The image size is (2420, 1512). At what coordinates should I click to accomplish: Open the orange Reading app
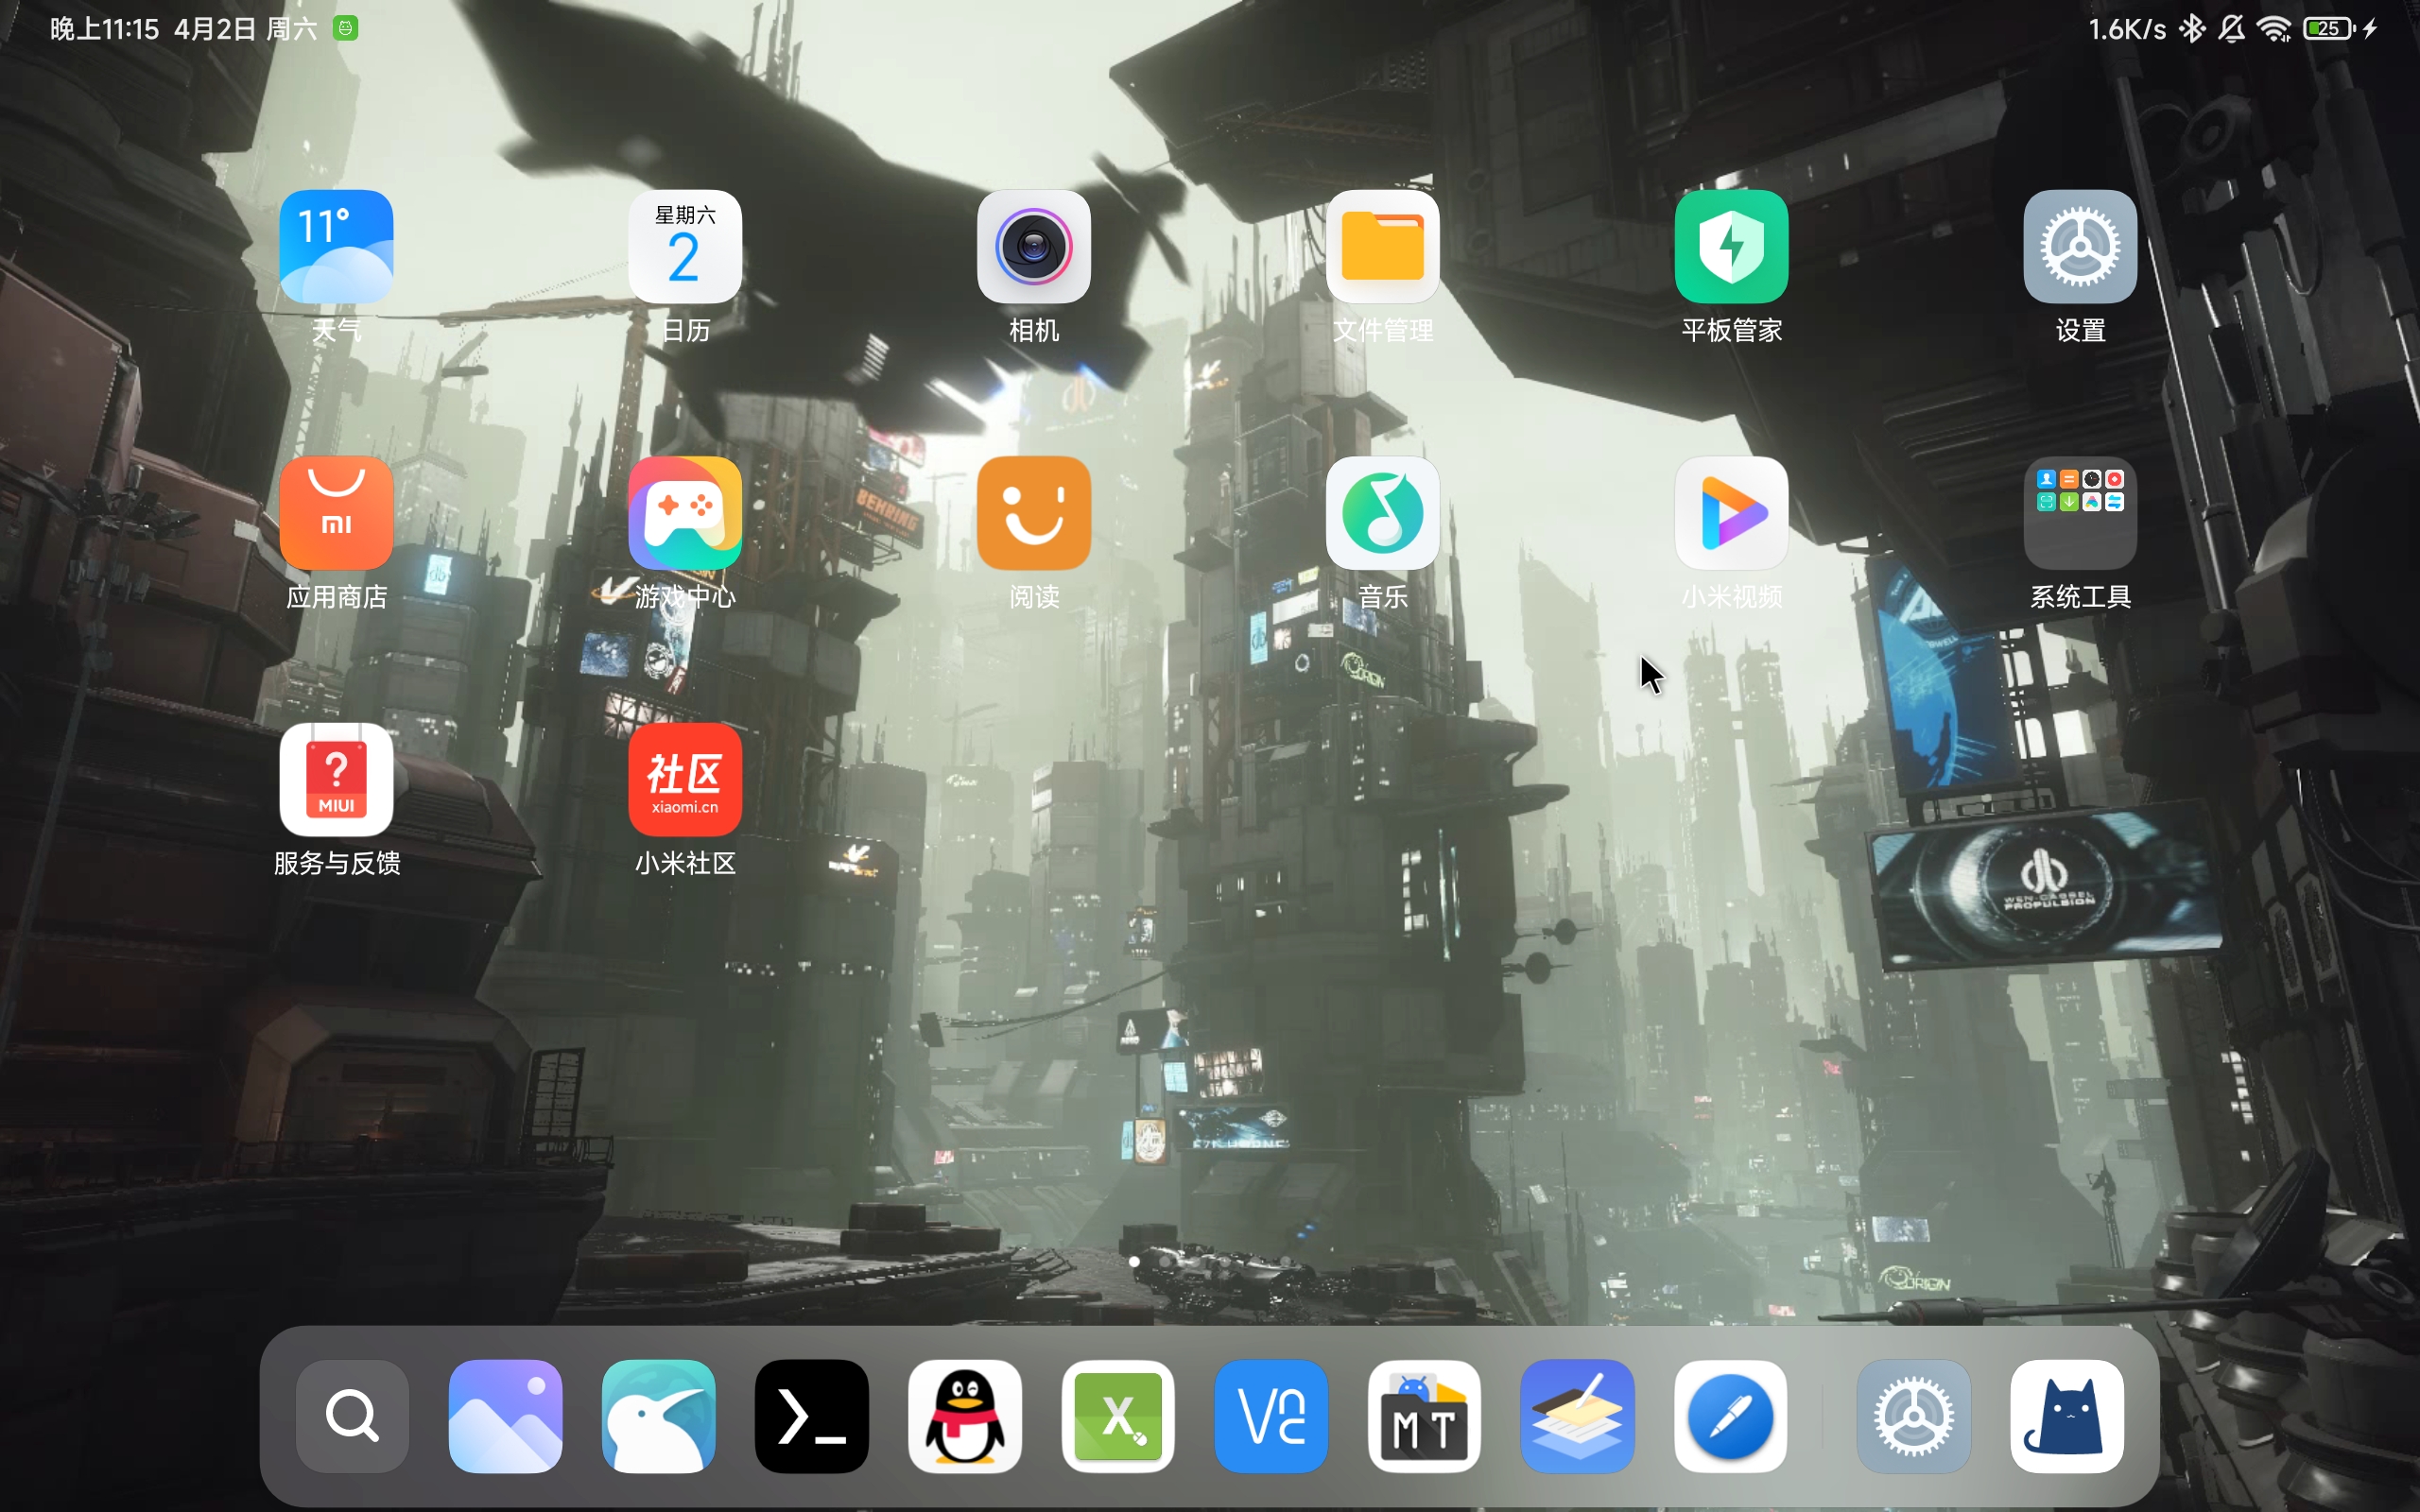[1033, 513]
